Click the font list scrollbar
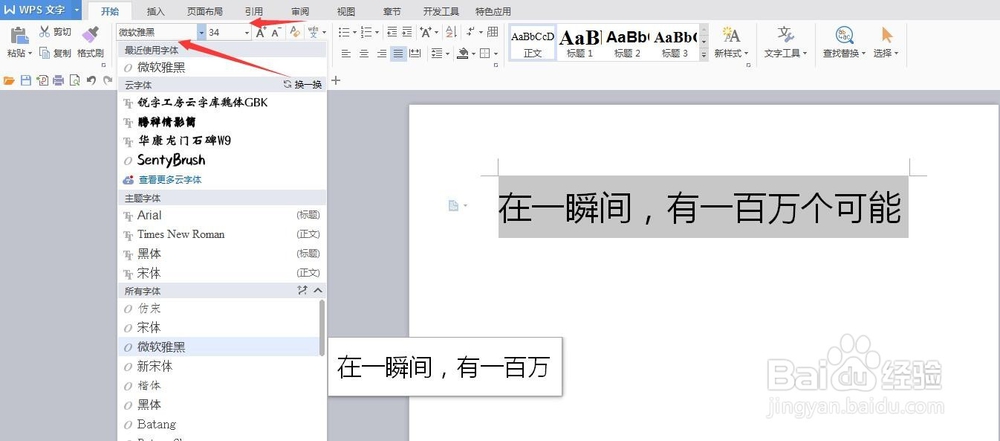 [322, 328]
